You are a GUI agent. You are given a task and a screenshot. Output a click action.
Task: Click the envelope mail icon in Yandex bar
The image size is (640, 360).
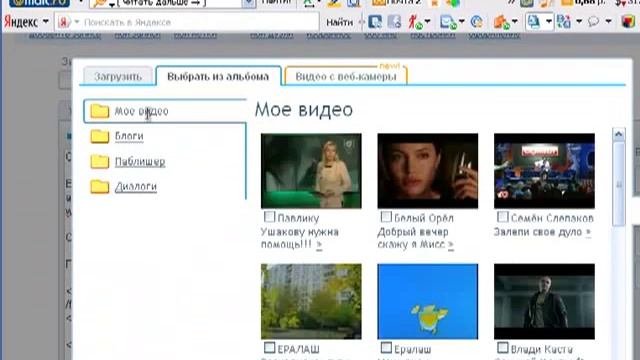coord(448,22)
